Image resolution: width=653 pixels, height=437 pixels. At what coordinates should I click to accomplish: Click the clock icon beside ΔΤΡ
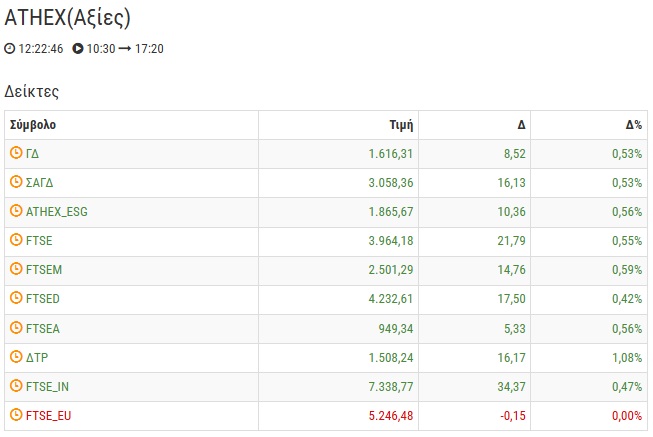[16, 356]
